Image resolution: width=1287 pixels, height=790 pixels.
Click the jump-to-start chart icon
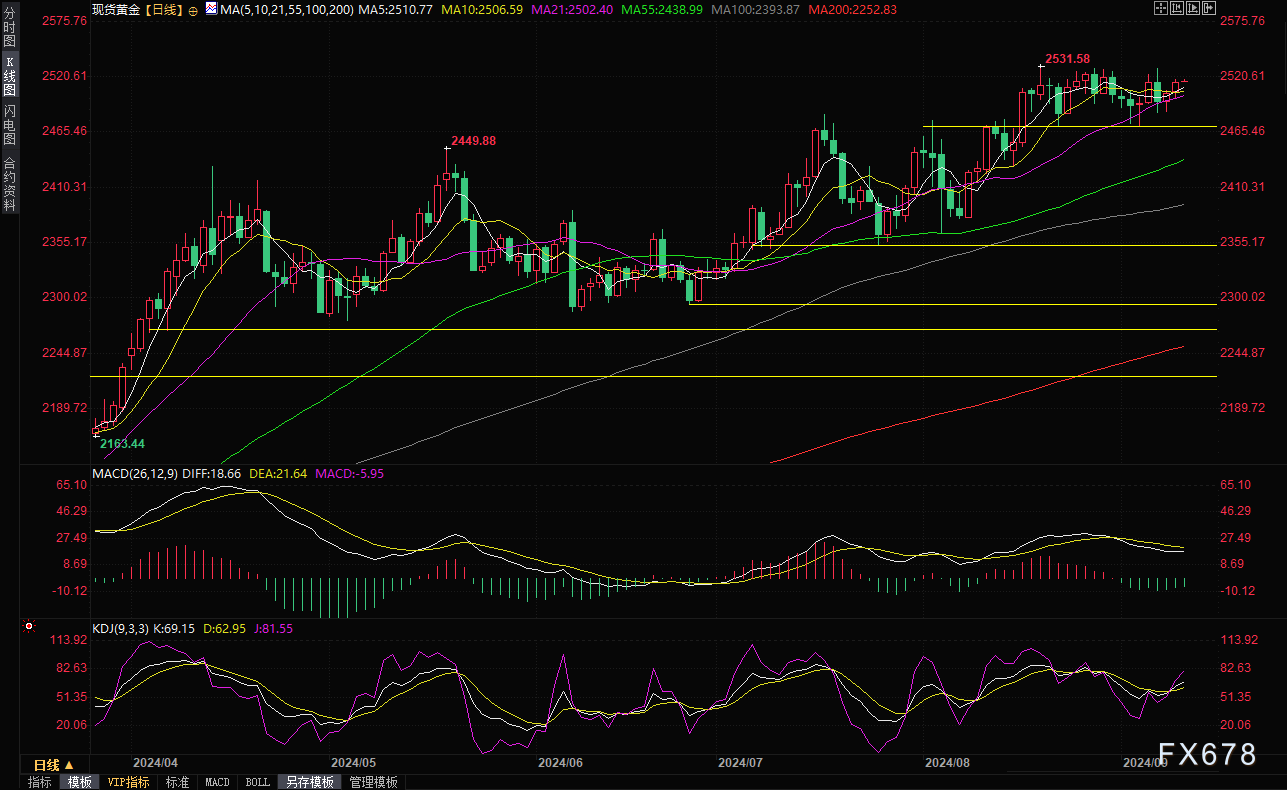click(1178, 9)
